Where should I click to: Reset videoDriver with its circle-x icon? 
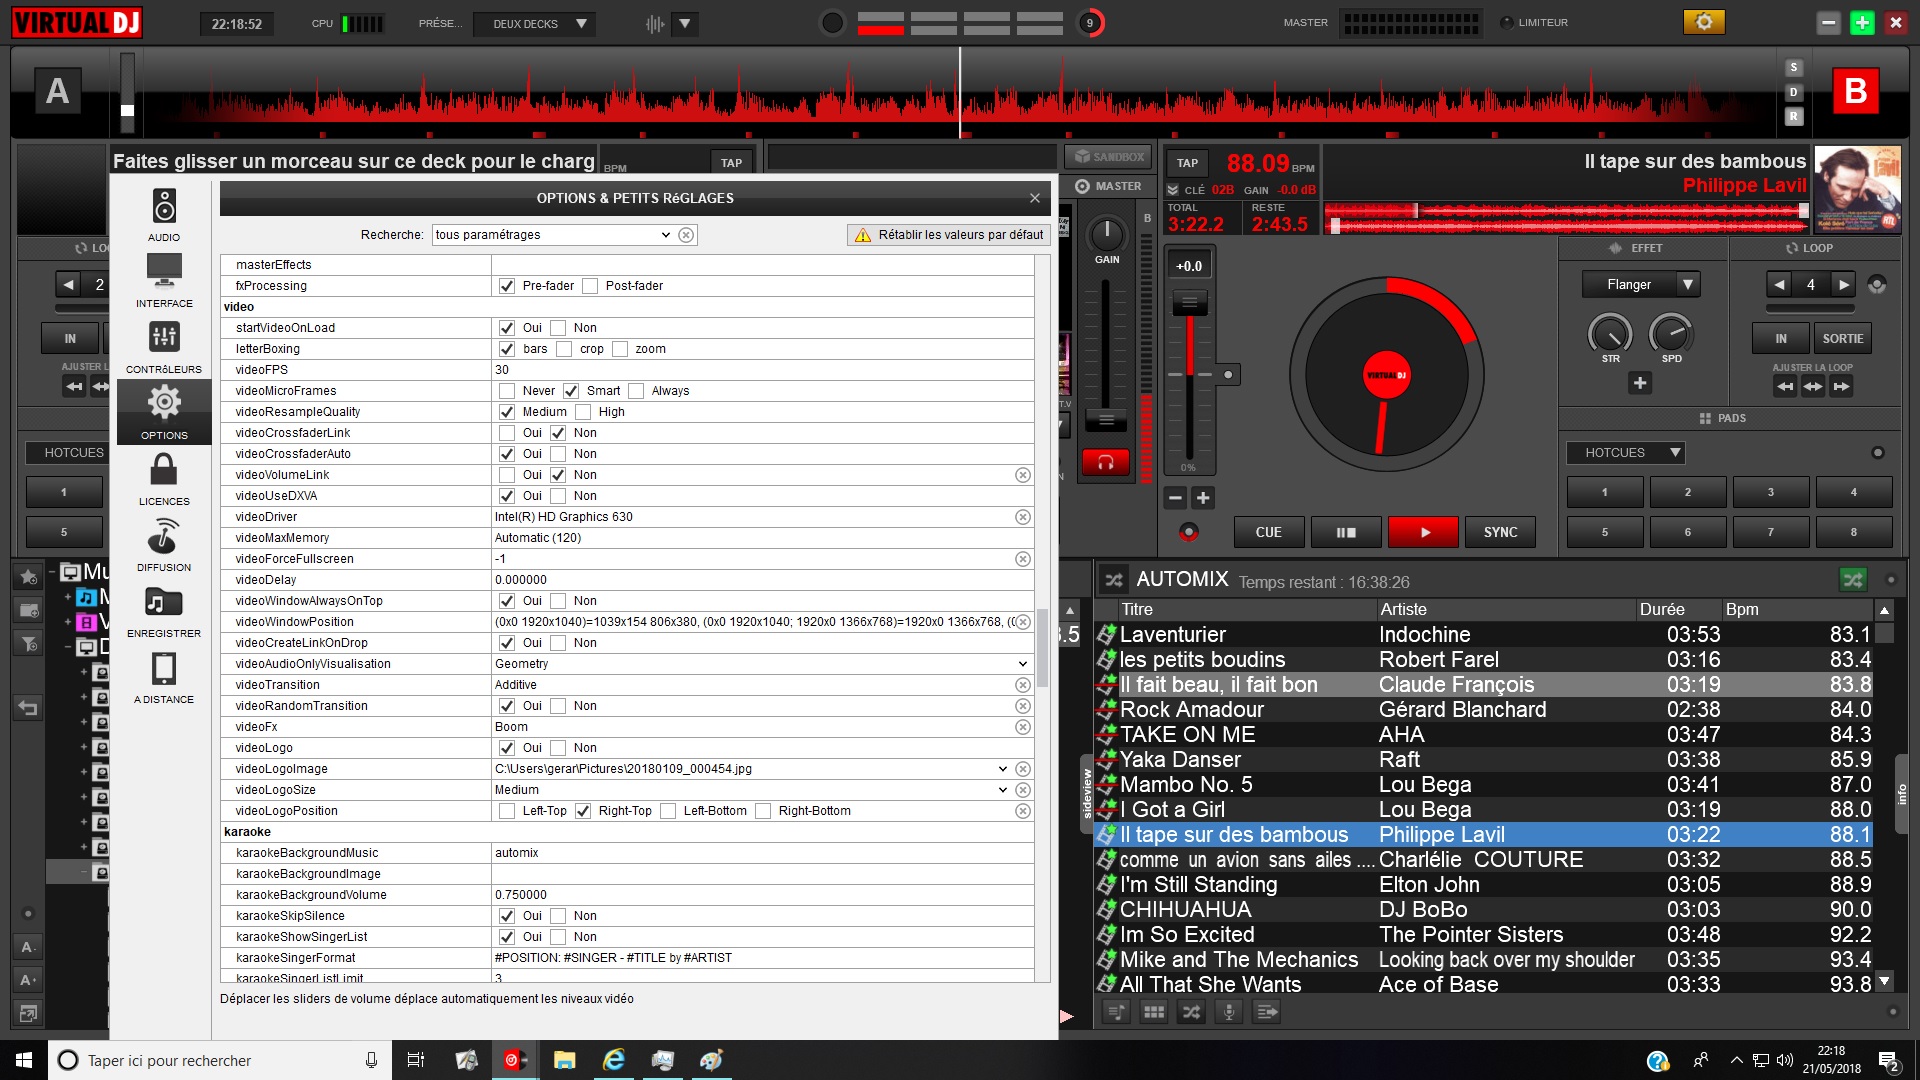click(x=1023, y=517)
